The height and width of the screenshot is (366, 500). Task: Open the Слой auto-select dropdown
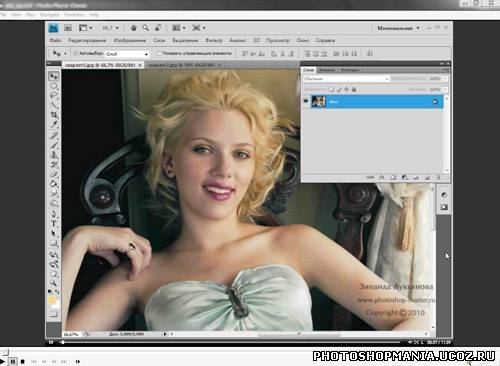point(127,54)
